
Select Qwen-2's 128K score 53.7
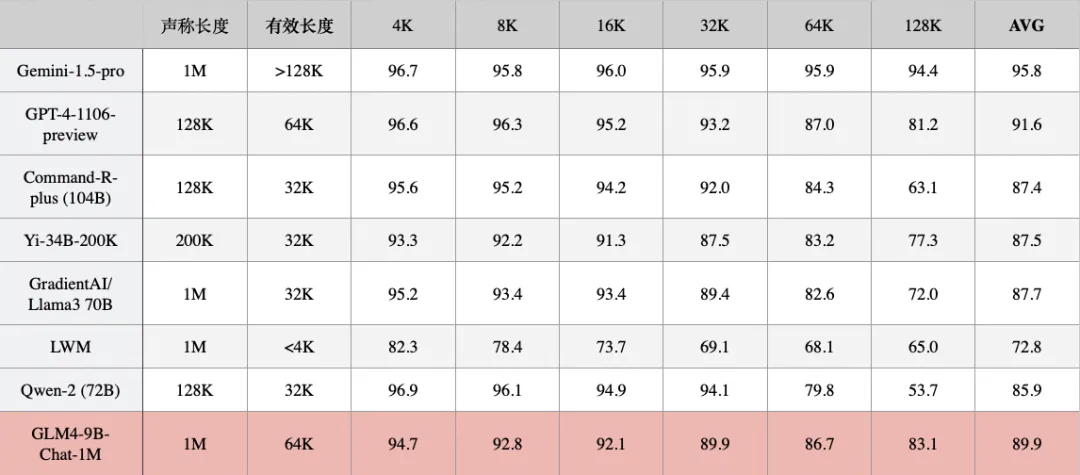[x=922, y=390]
